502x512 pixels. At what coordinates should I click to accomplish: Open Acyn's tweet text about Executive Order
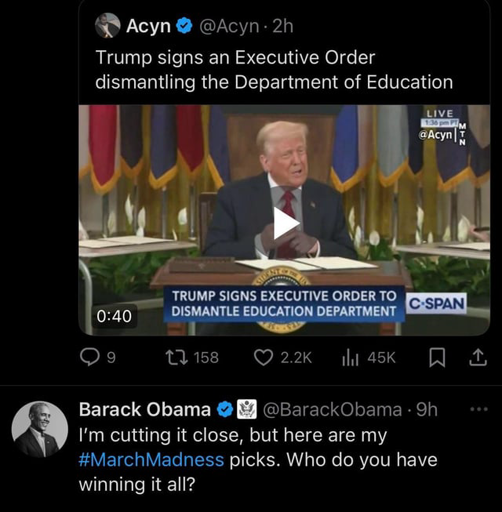coord(274,70)
